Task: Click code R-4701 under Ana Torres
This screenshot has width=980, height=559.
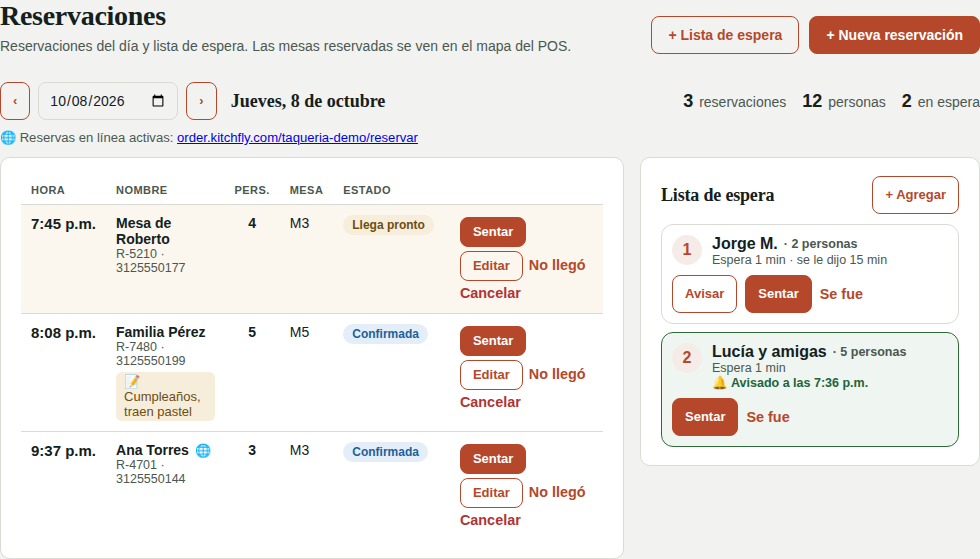Action: [x=136, y=465]
